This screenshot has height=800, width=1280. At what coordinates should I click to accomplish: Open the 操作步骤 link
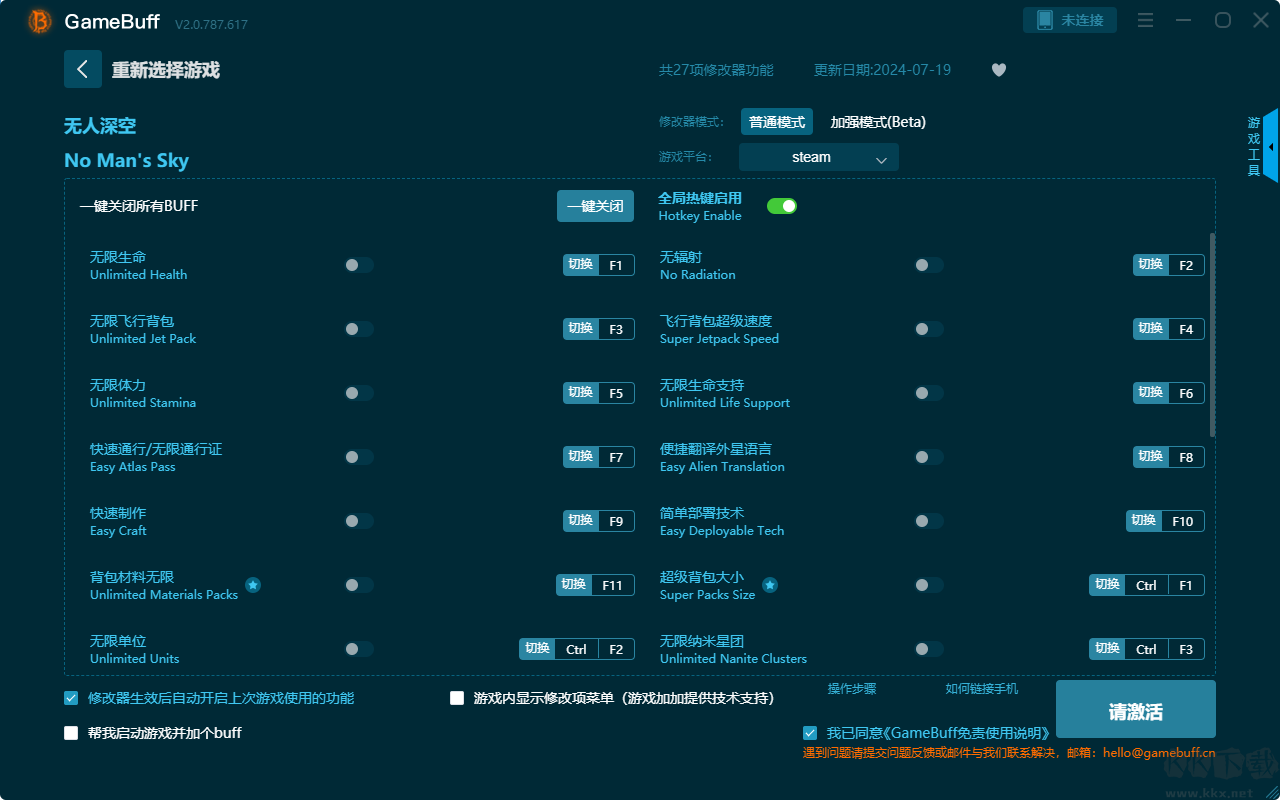(852, 688)
